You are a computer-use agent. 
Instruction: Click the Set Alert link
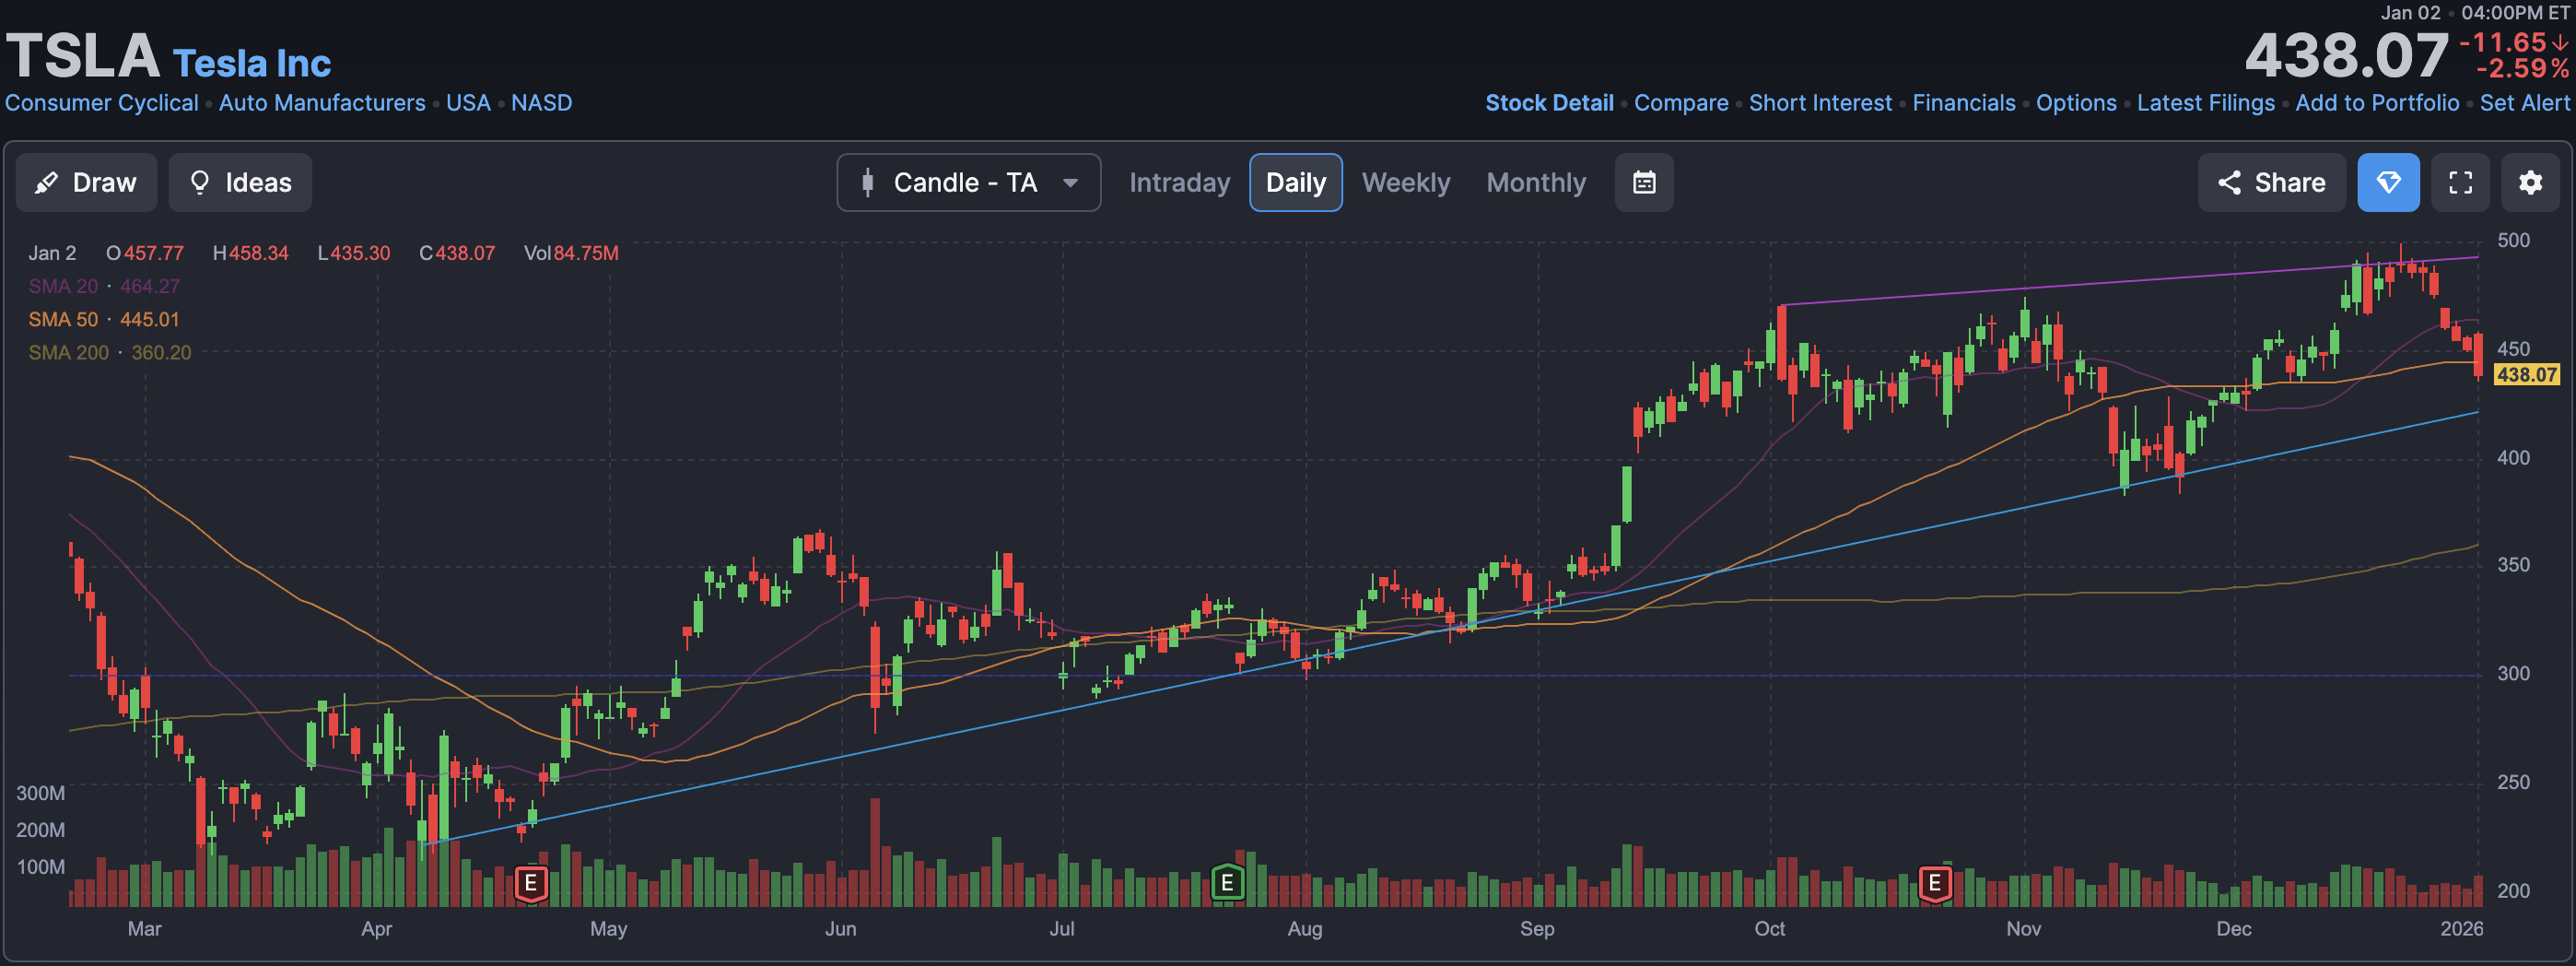coord(2524,103)
